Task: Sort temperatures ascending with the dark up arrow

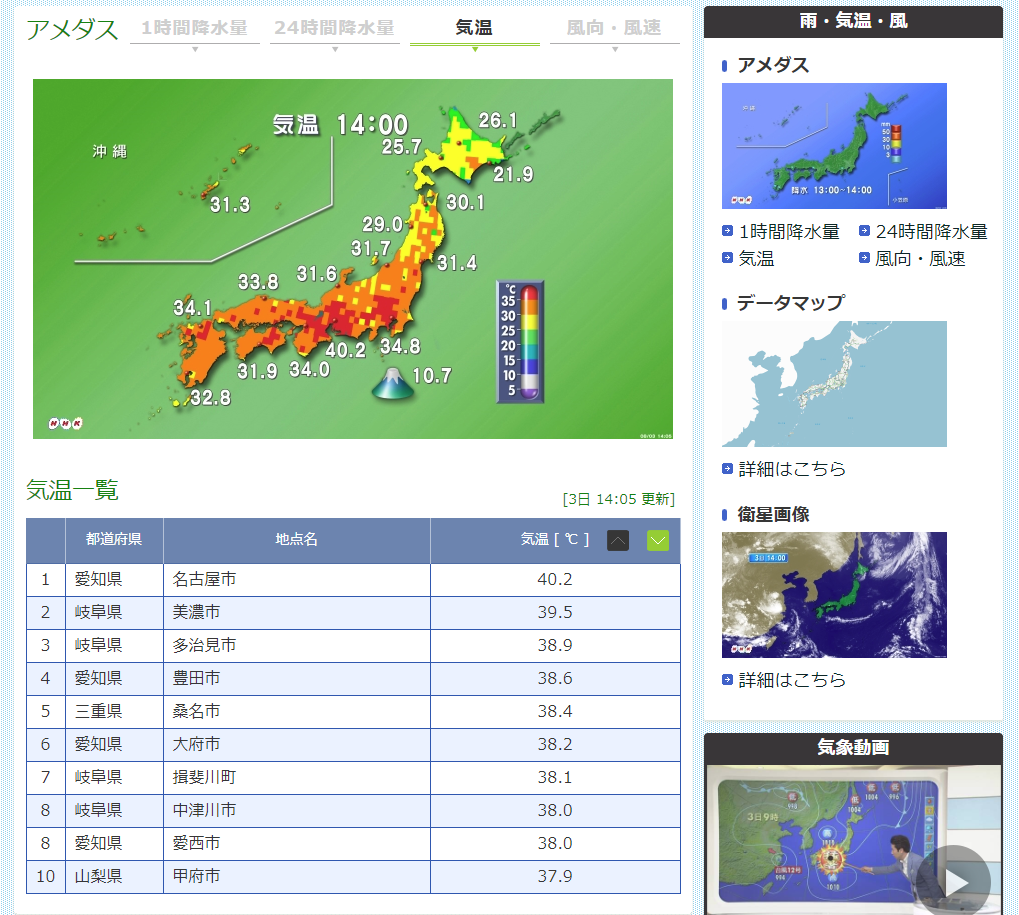Action: point(618,540)
